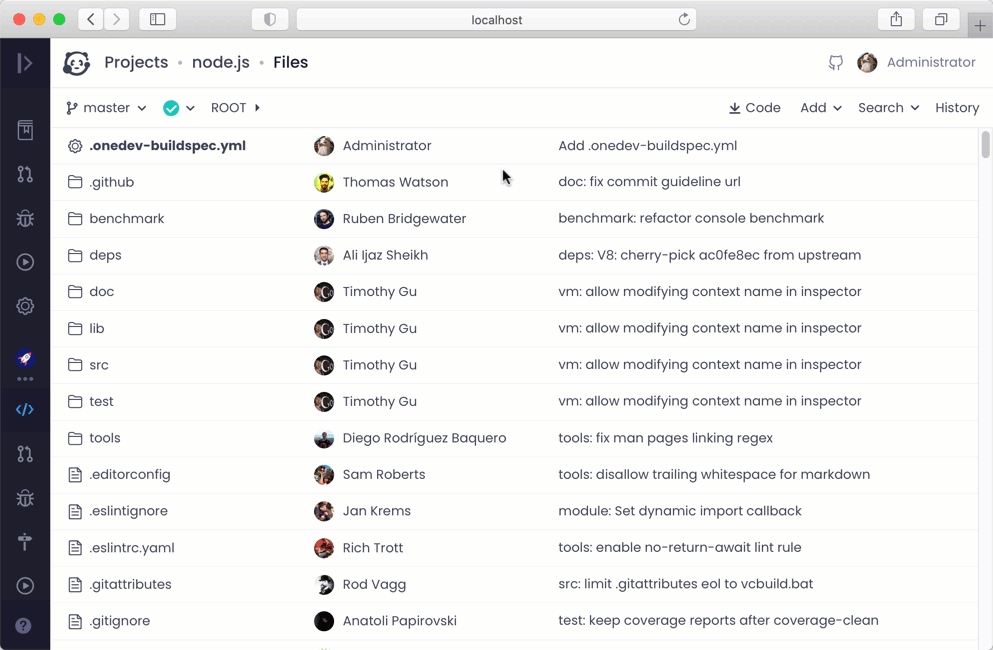Open the Add dropdown menu
993x650 pixels.
(x=821, y=108)
